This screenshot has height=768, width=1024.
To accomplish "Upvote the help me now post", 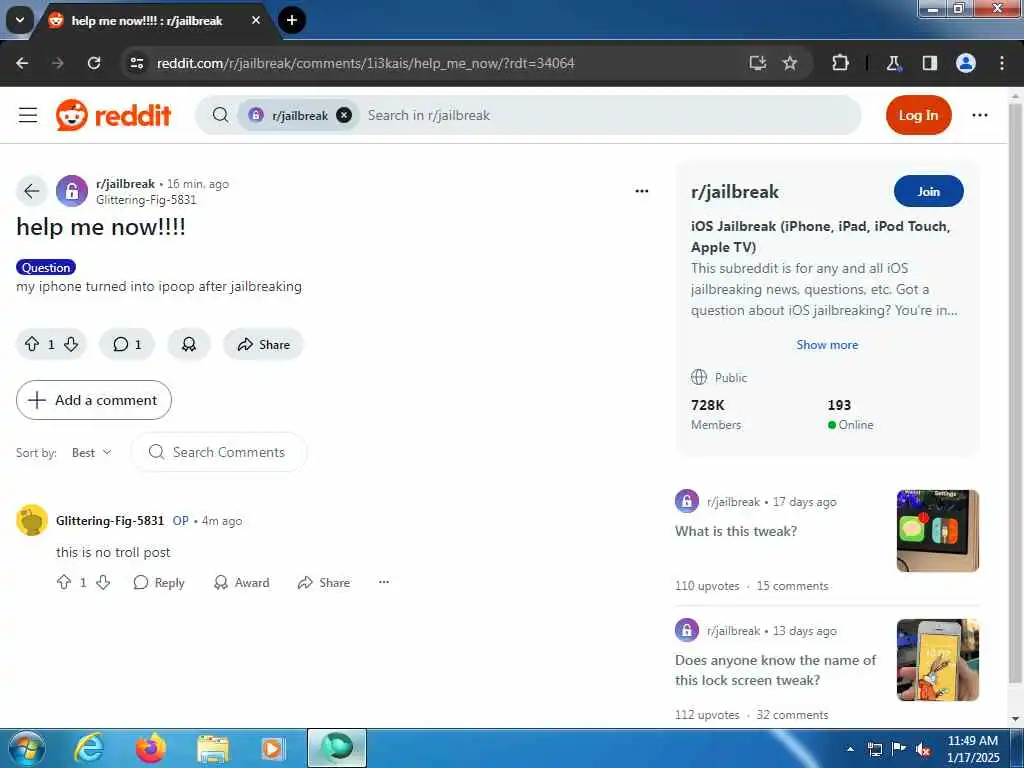I will 31,344.
